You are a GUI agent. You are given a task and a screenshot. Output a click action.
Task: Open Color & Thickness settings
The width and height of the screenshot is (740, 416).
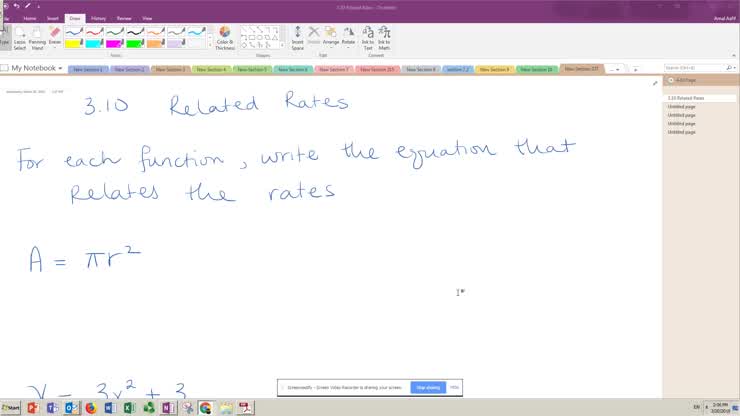click(x=224, y=38)
